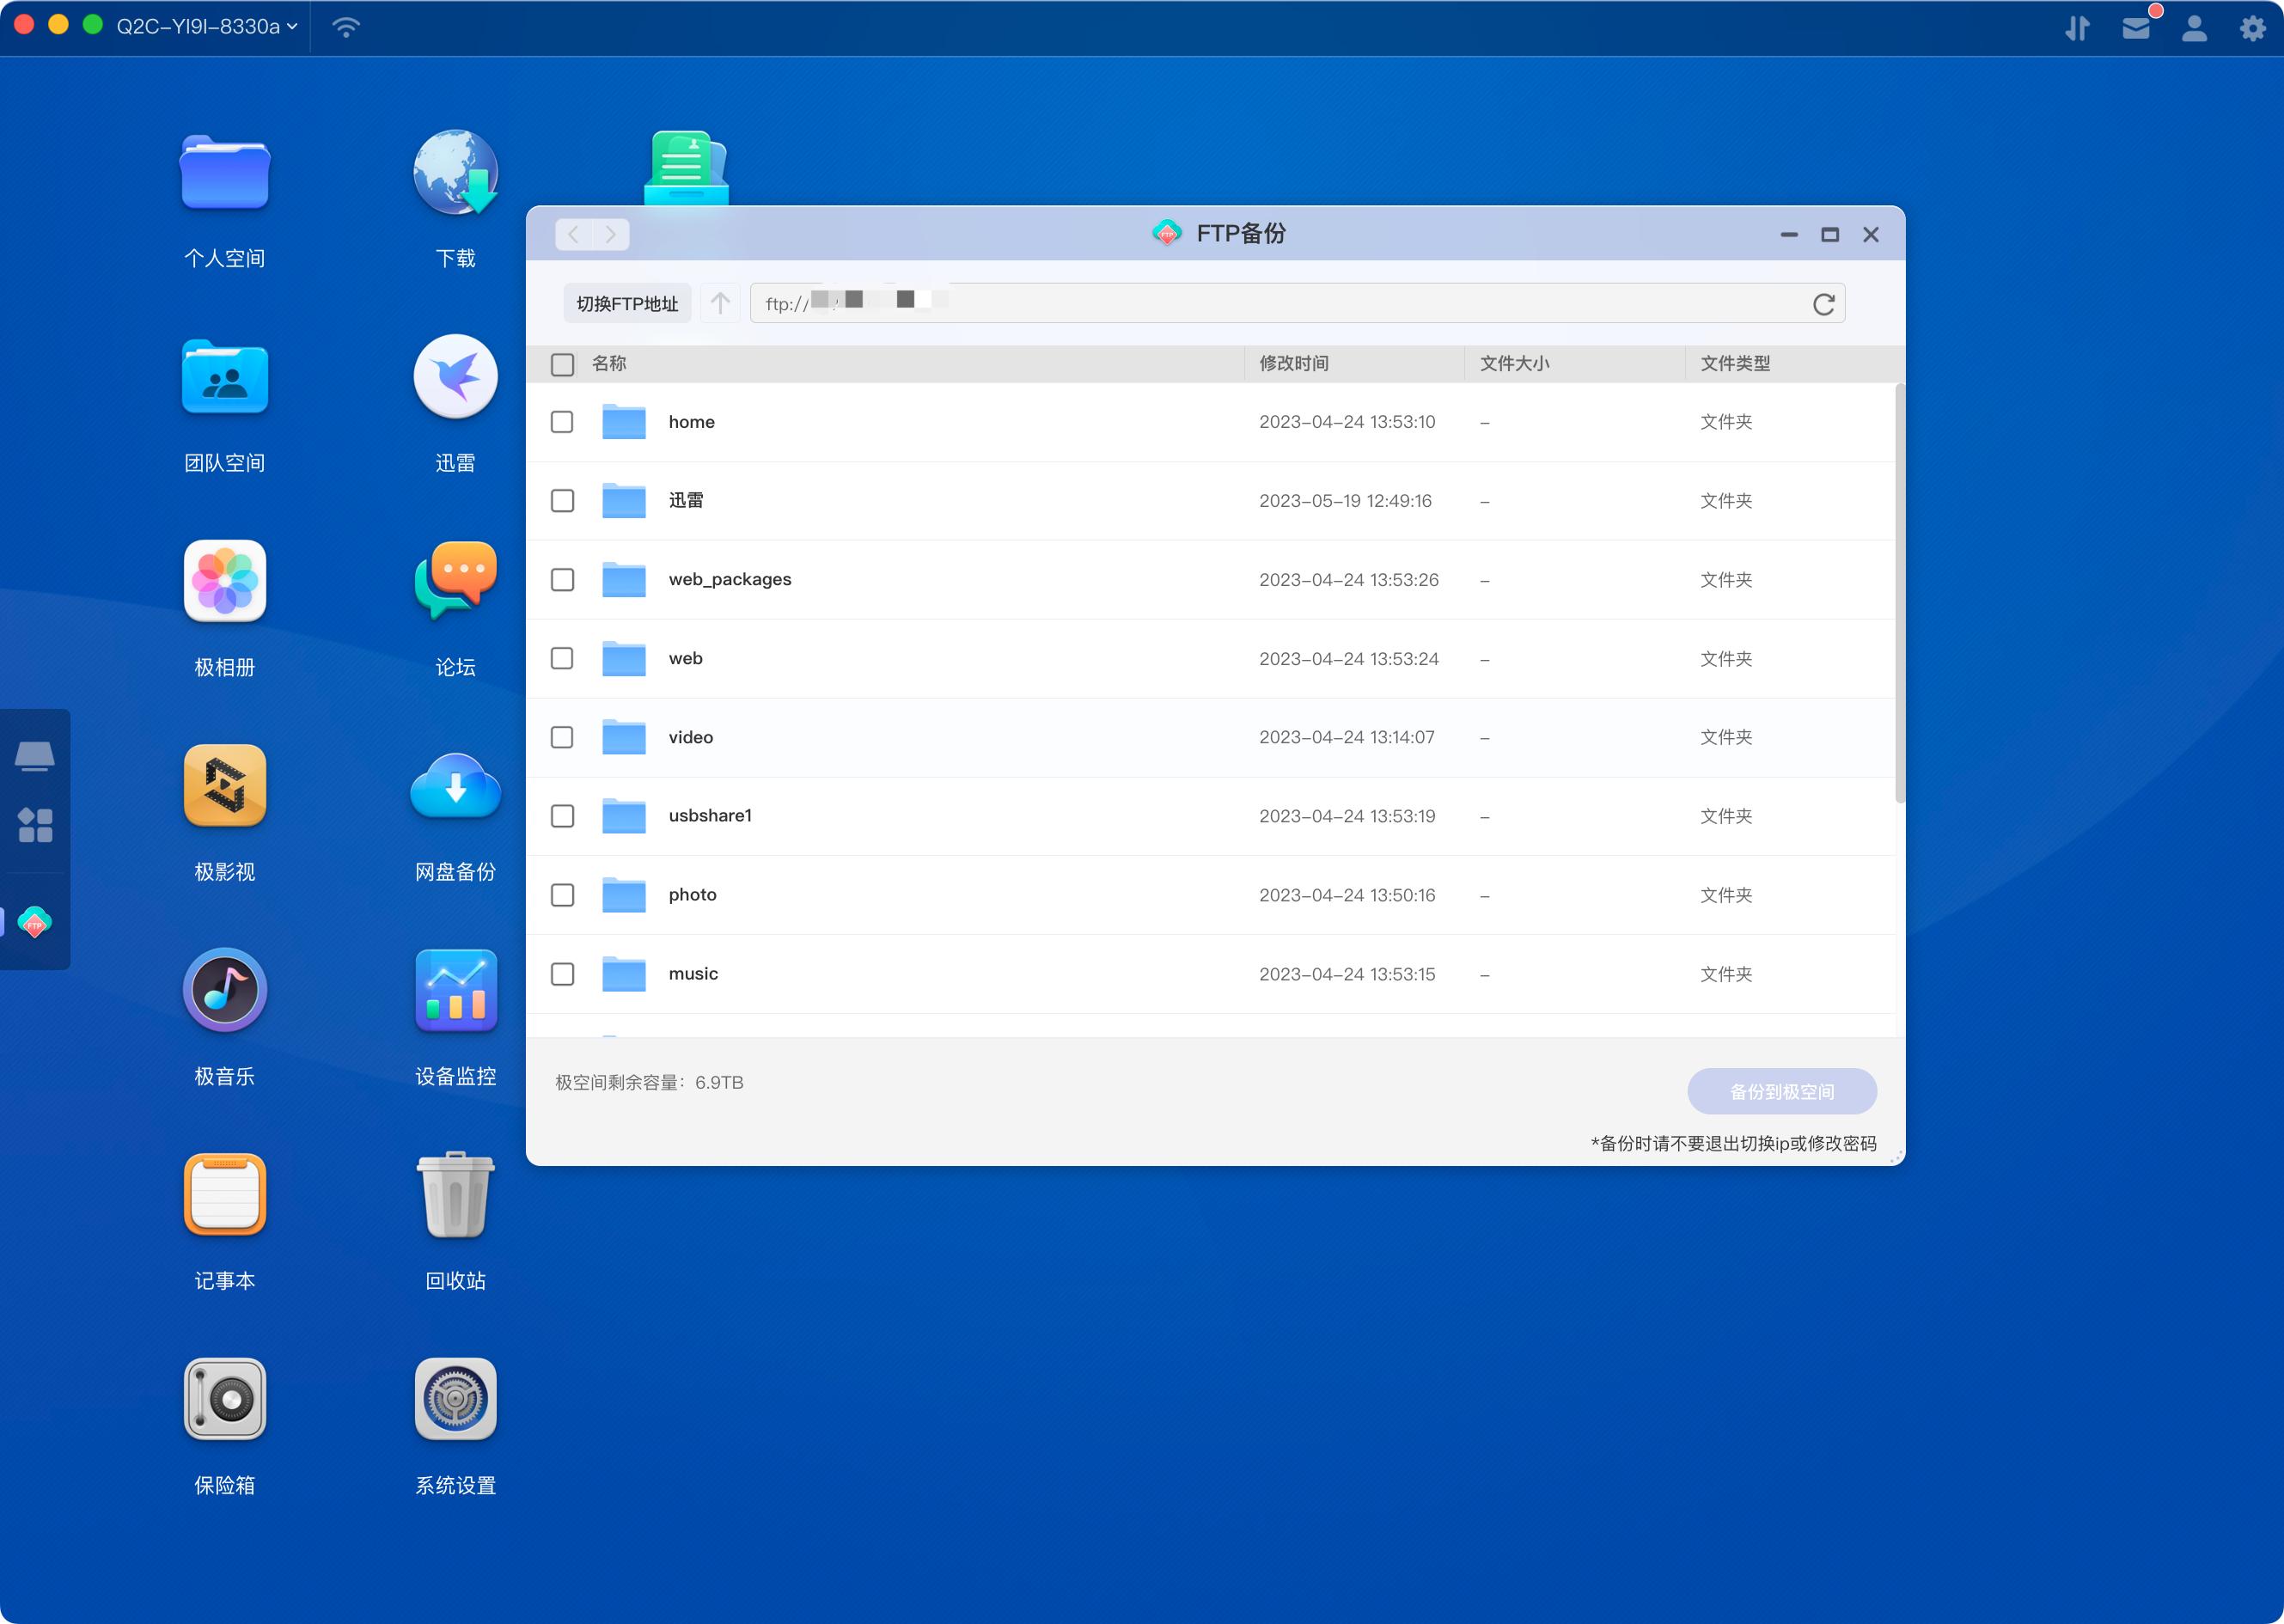Click the file list vertical scrollbar

[x=1899, y=594]
